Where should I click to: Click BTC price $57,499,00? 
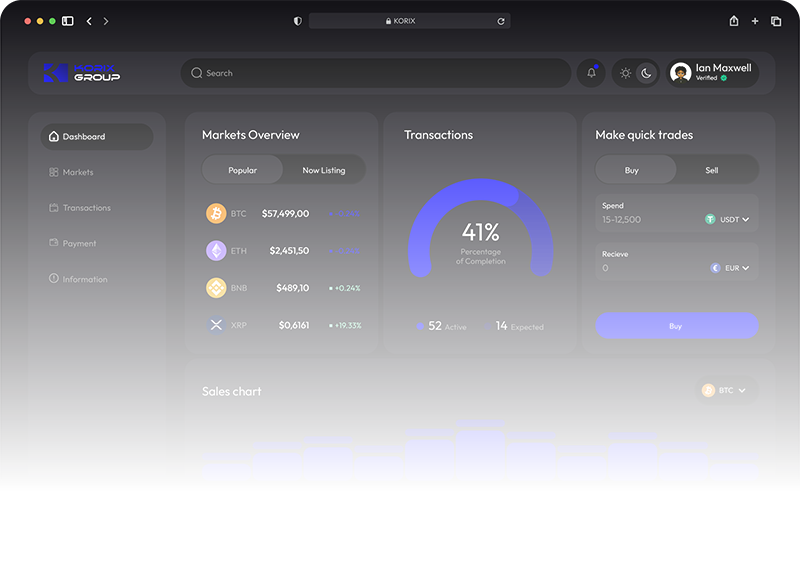coord(285,213)
